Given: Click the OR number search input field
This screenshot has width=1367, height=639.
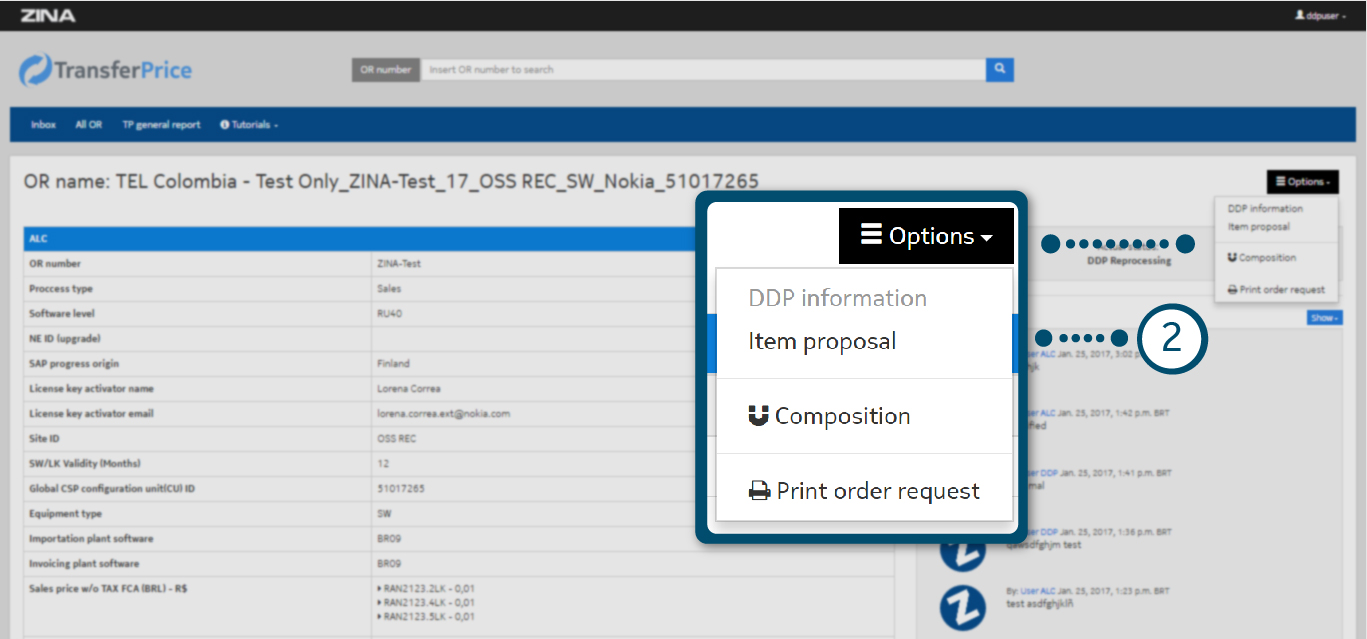Looking at the screenshot, I should tap(702, 69).
